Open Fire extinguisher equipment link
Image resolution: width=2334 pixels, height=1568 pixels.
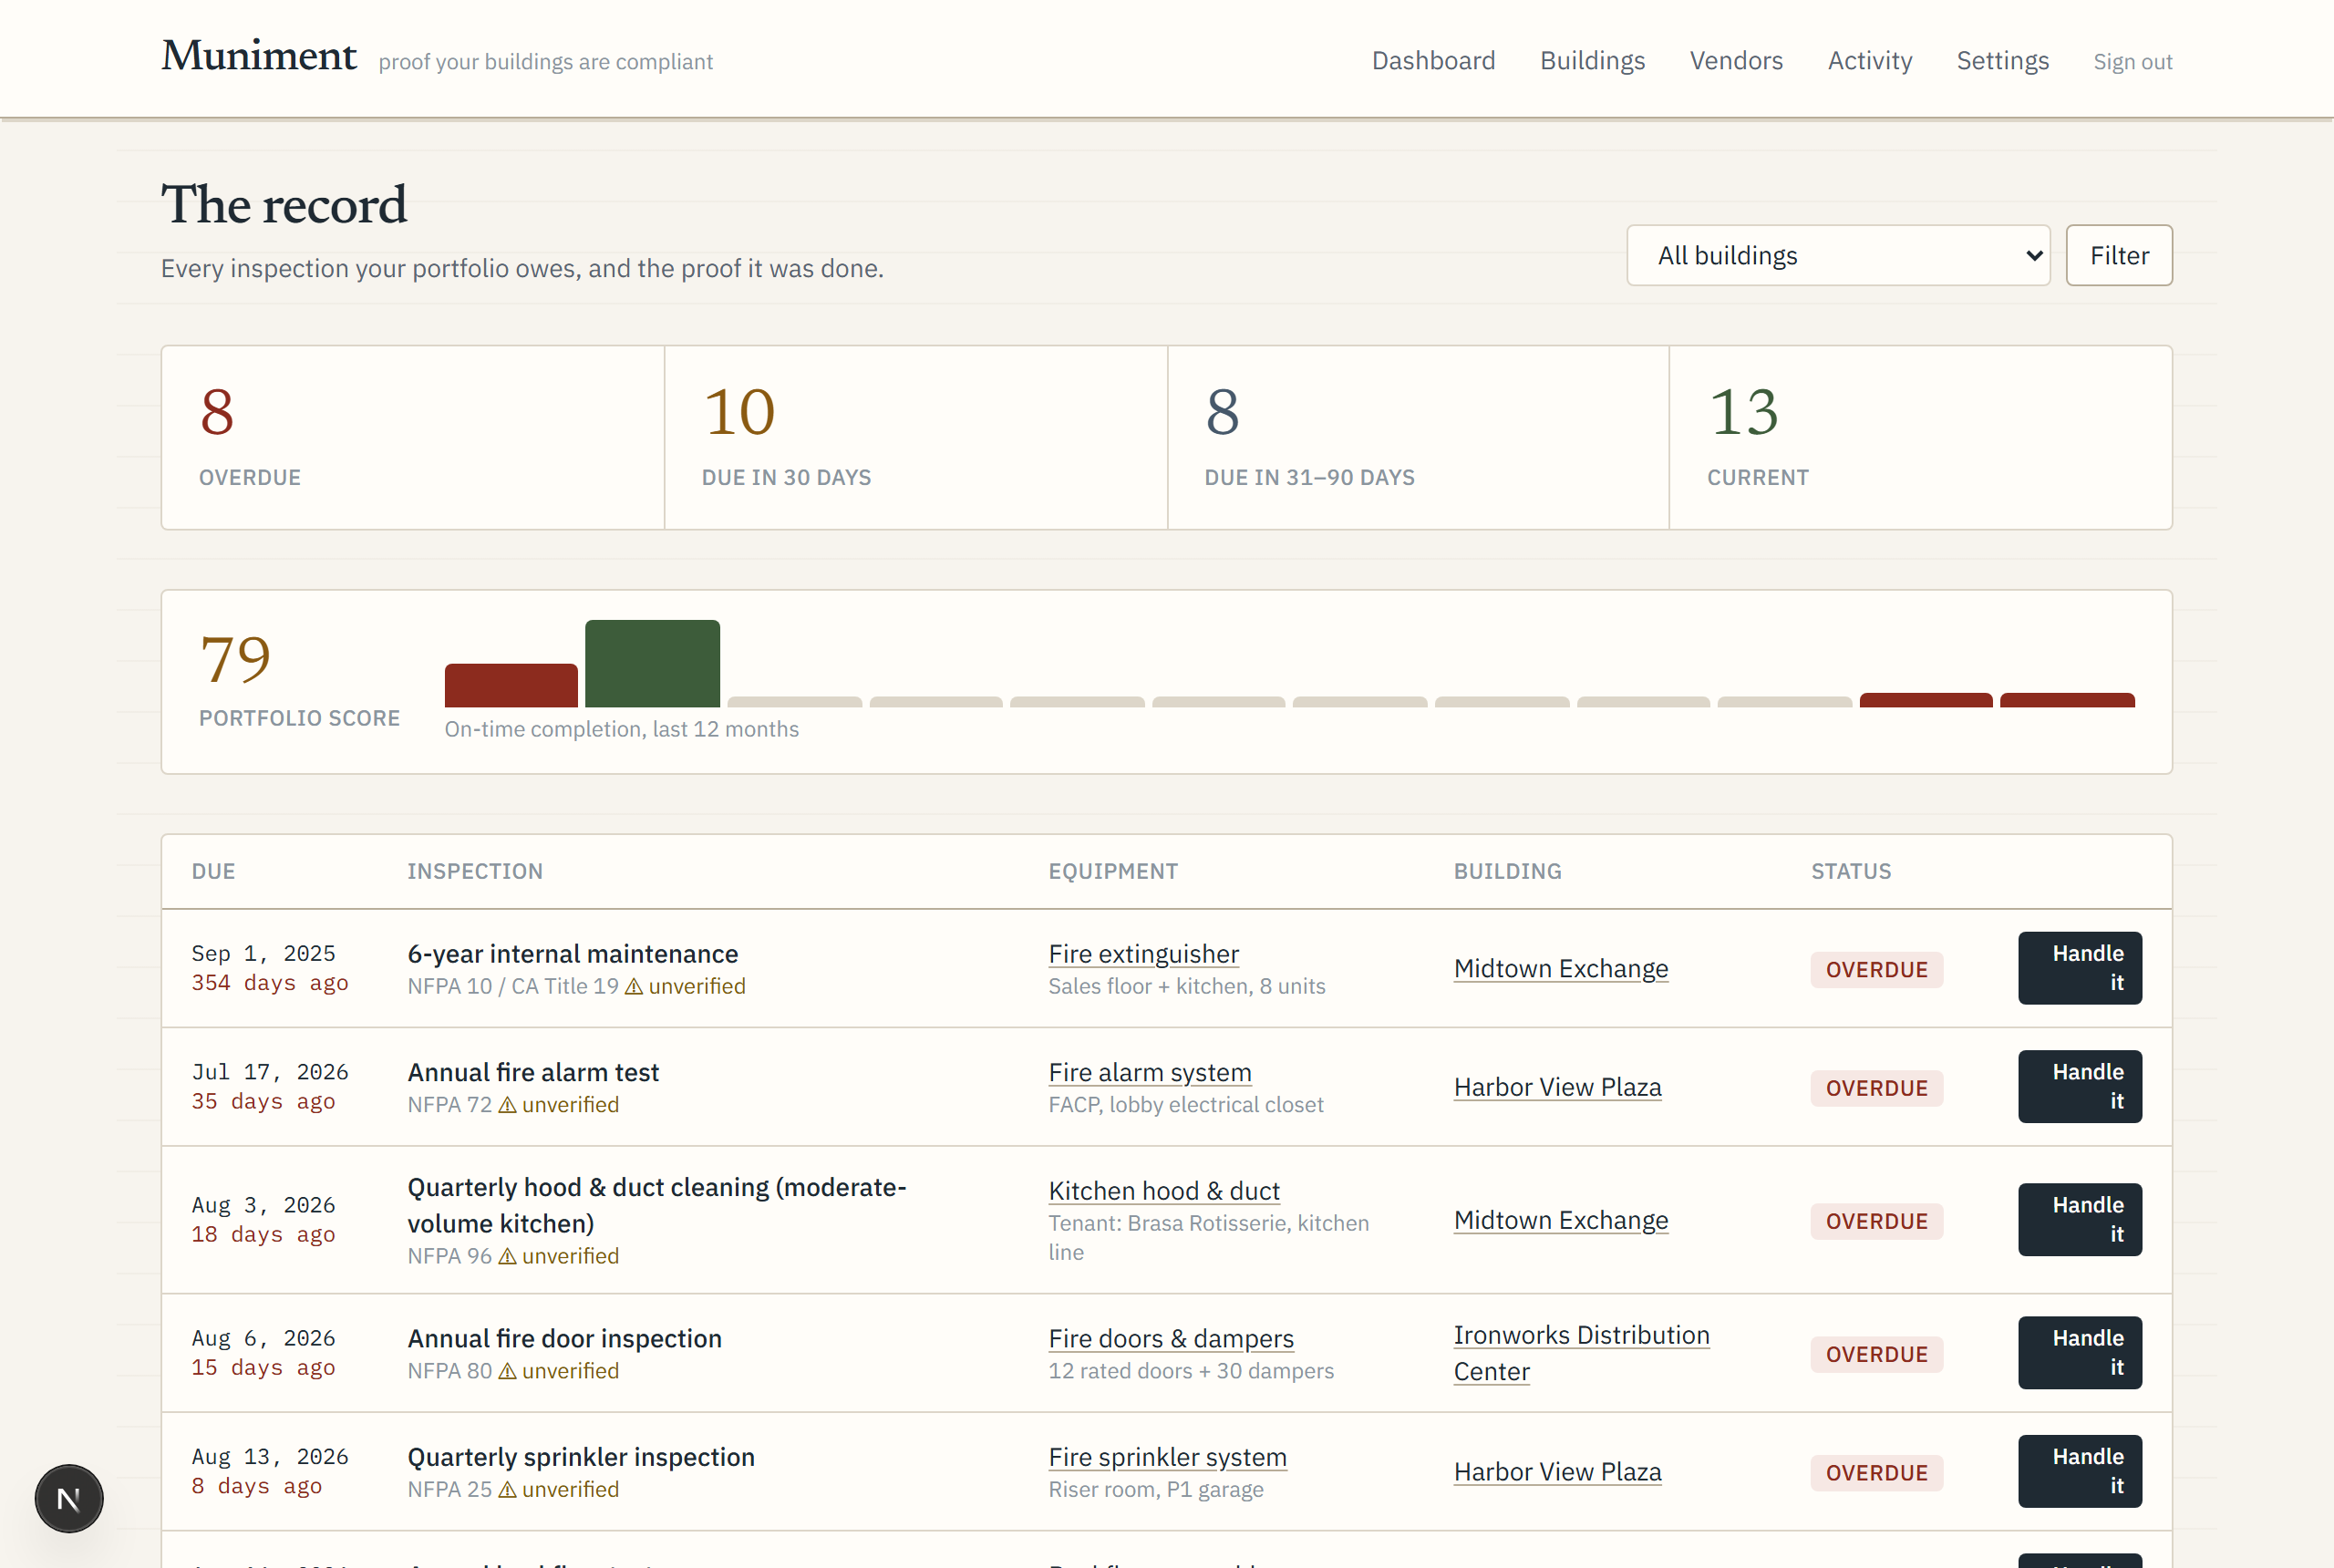point(1143,953)
